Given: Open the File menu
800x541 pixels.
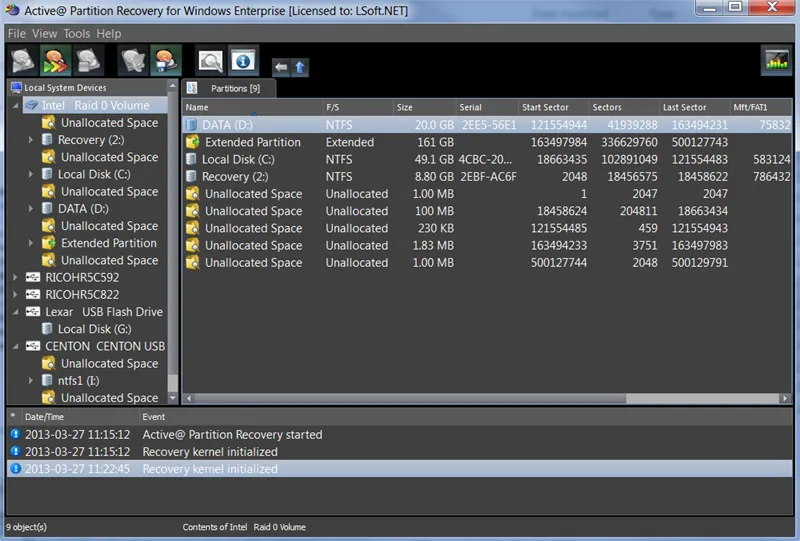Looking at the screenshot, I should pos(16,33).
